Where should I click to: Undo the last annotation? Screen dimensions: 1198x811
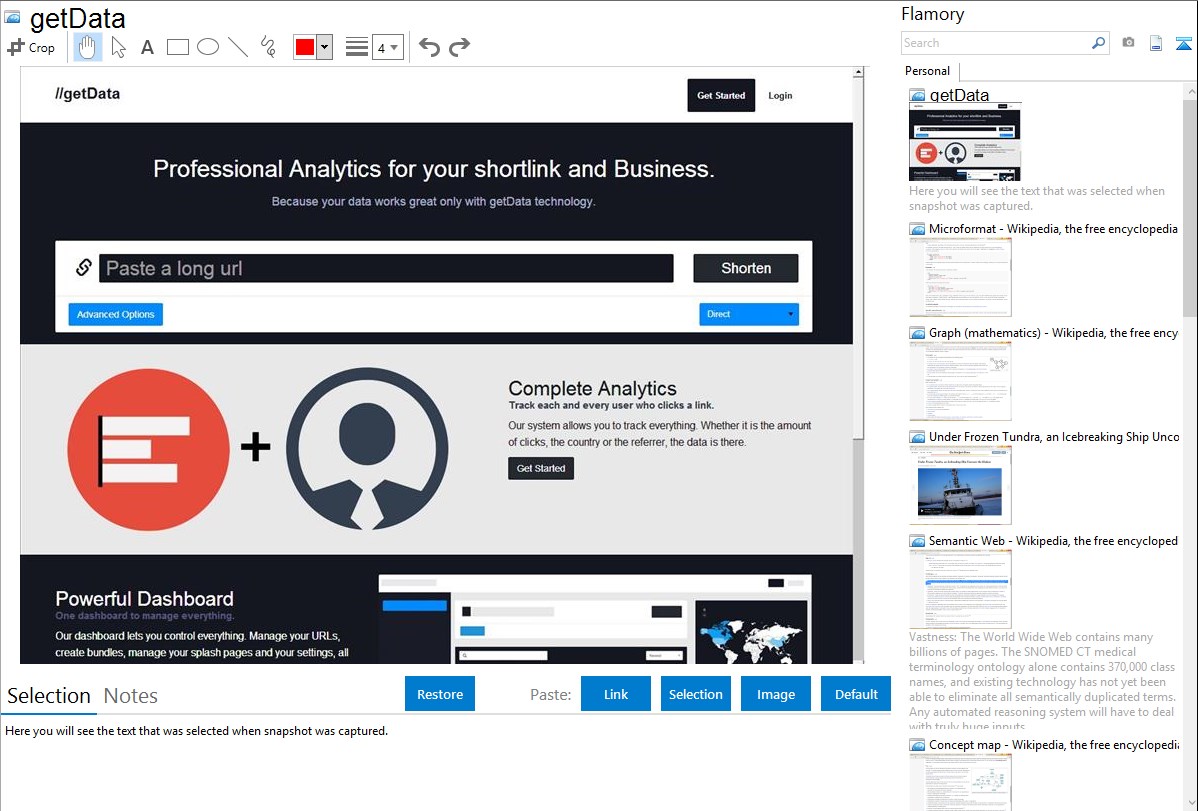tap(429, 47)
